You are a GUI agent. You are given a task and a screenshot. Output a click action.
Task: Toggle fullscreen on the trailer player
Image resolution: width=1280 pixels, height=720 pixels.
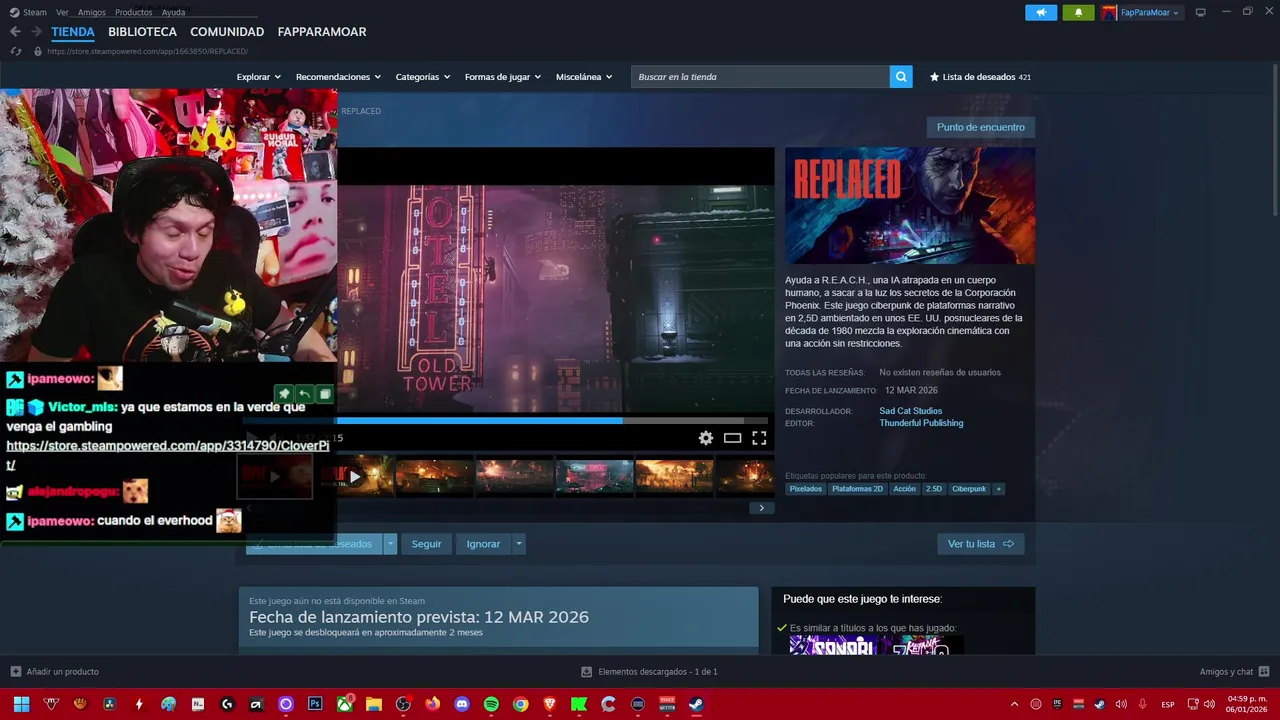[759, 438]
